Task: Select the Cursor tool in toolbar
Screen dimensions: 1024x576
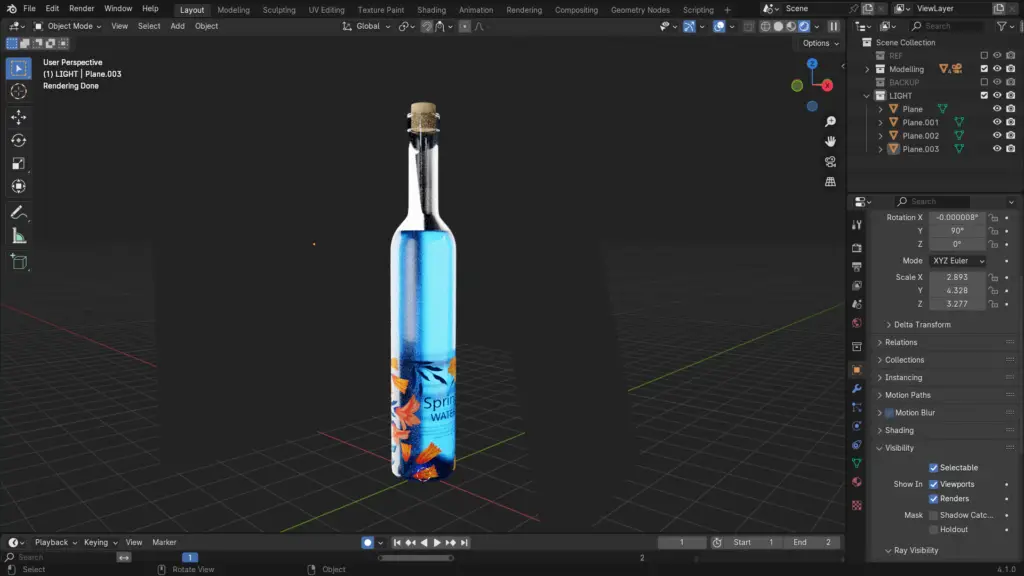Action: pos(18,91)
